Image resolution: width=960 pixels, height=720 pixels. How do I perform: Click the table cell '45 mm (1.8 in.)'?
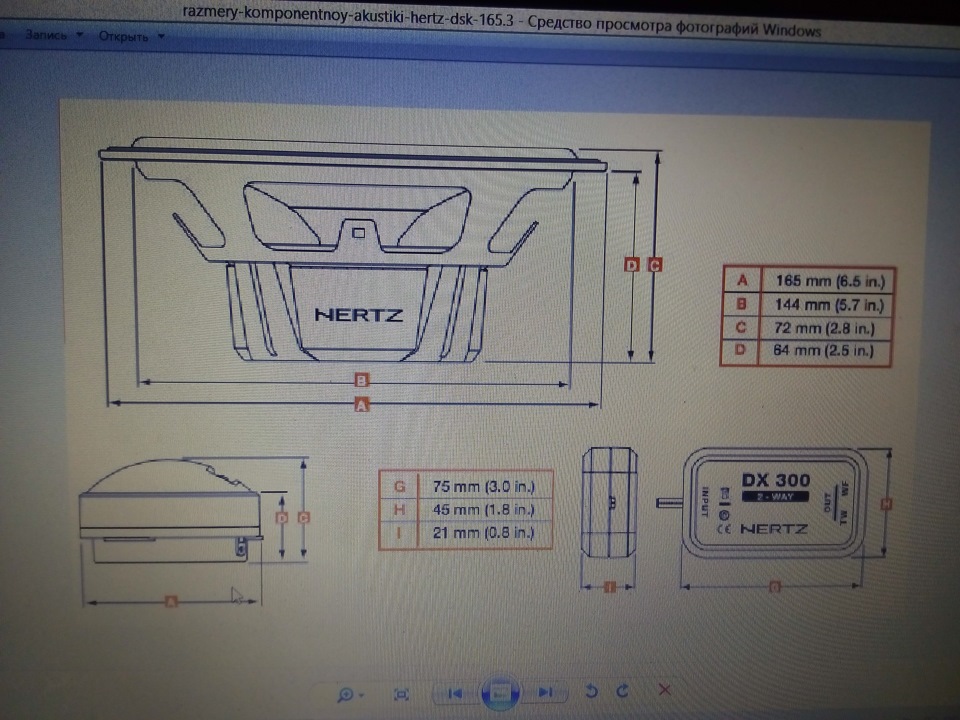point(484,509)
